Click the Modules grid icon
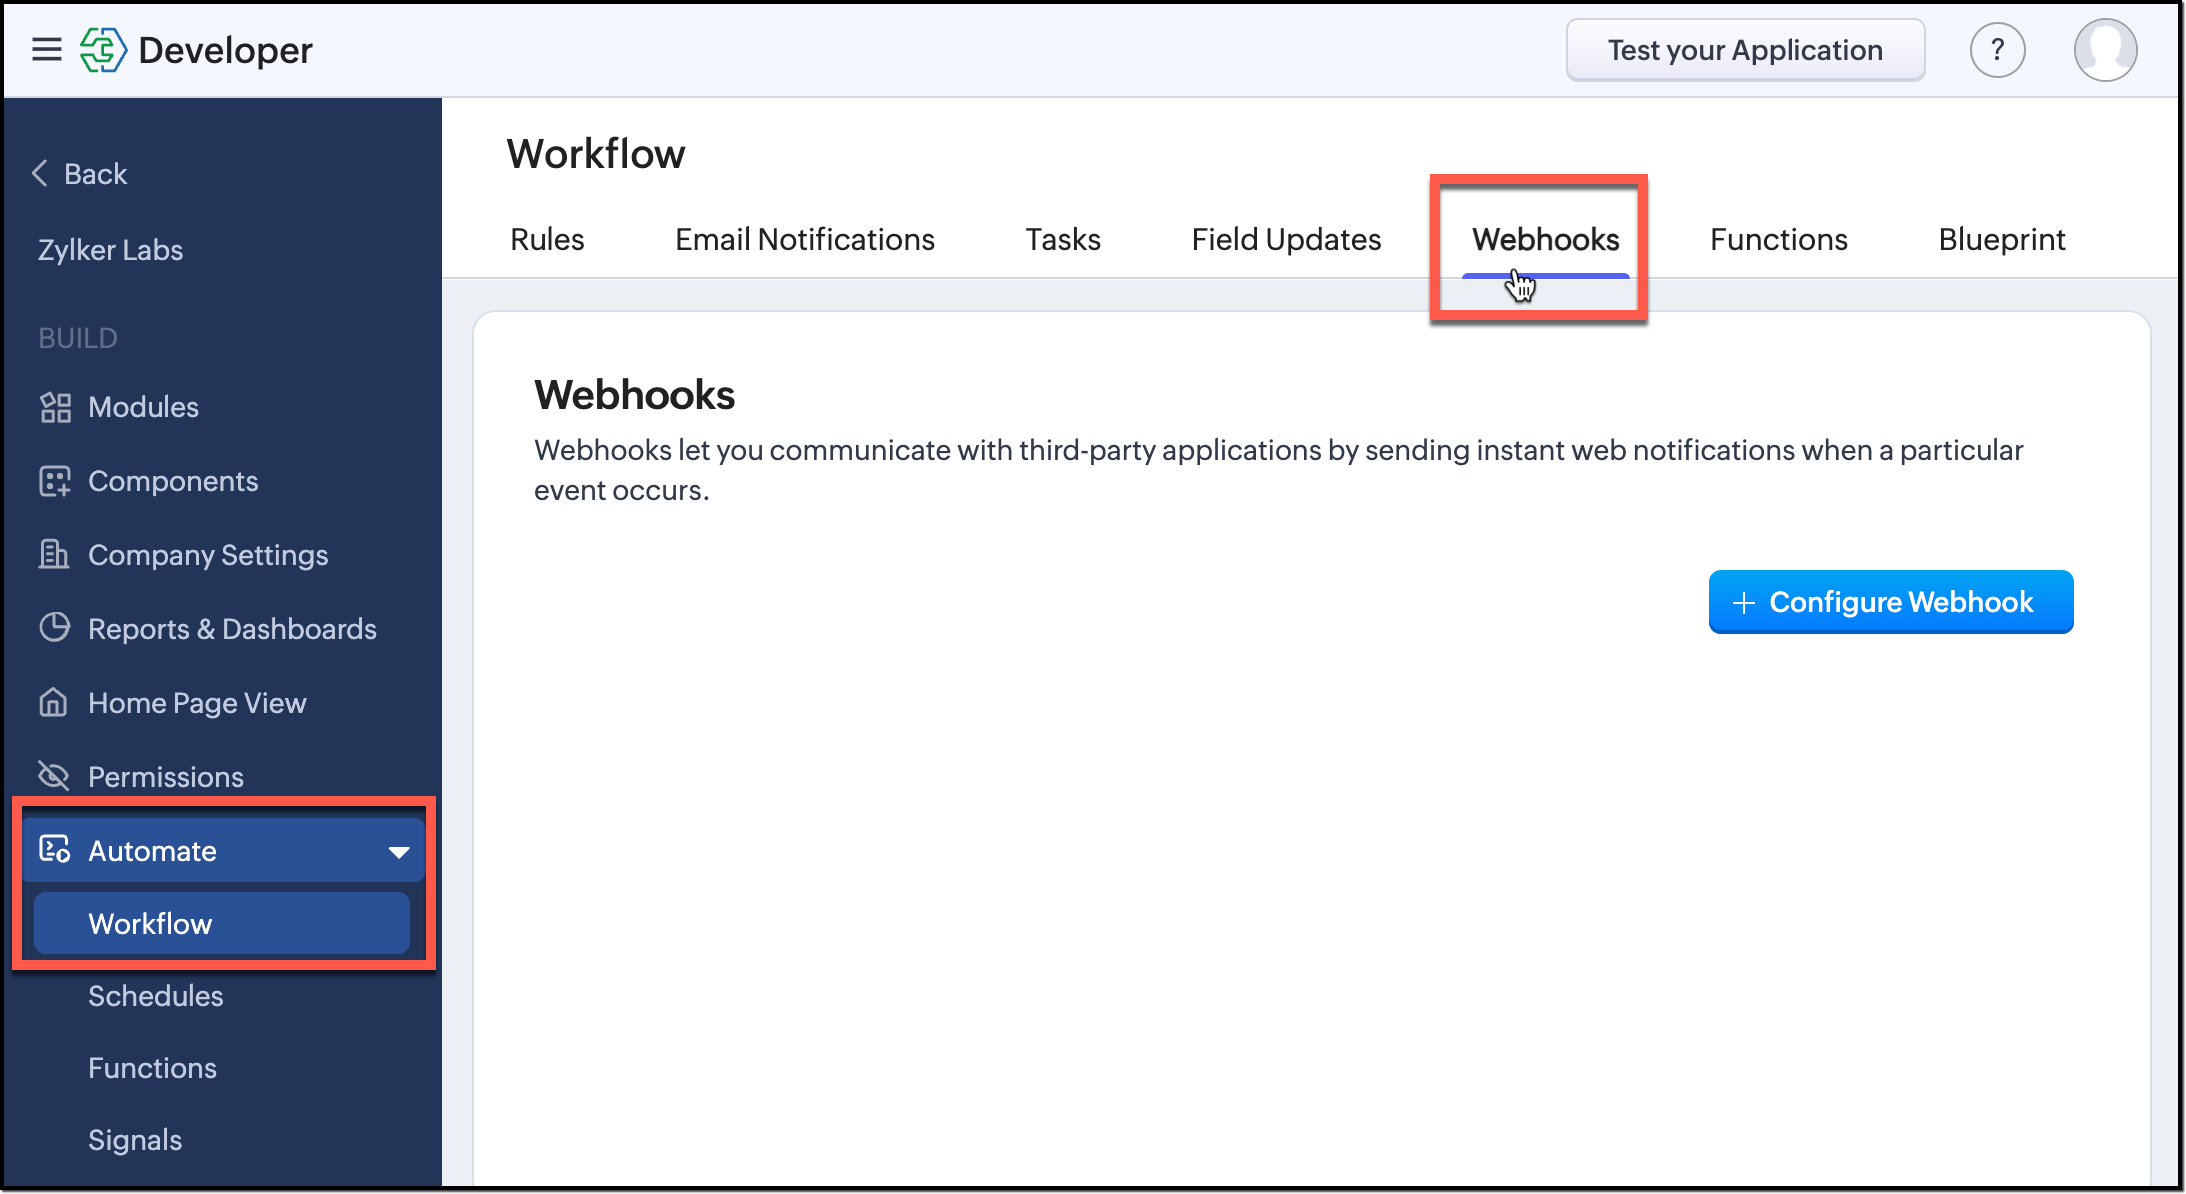The height and width of the screenshot is (1194, 2186). click(x=55, y=407)
